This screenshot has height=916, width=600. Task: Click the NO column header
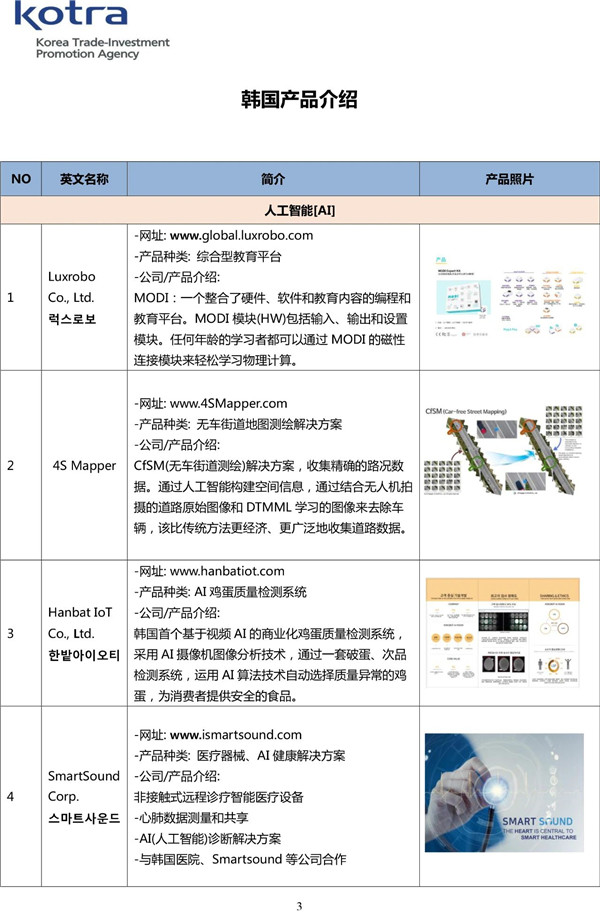[21, 179]
